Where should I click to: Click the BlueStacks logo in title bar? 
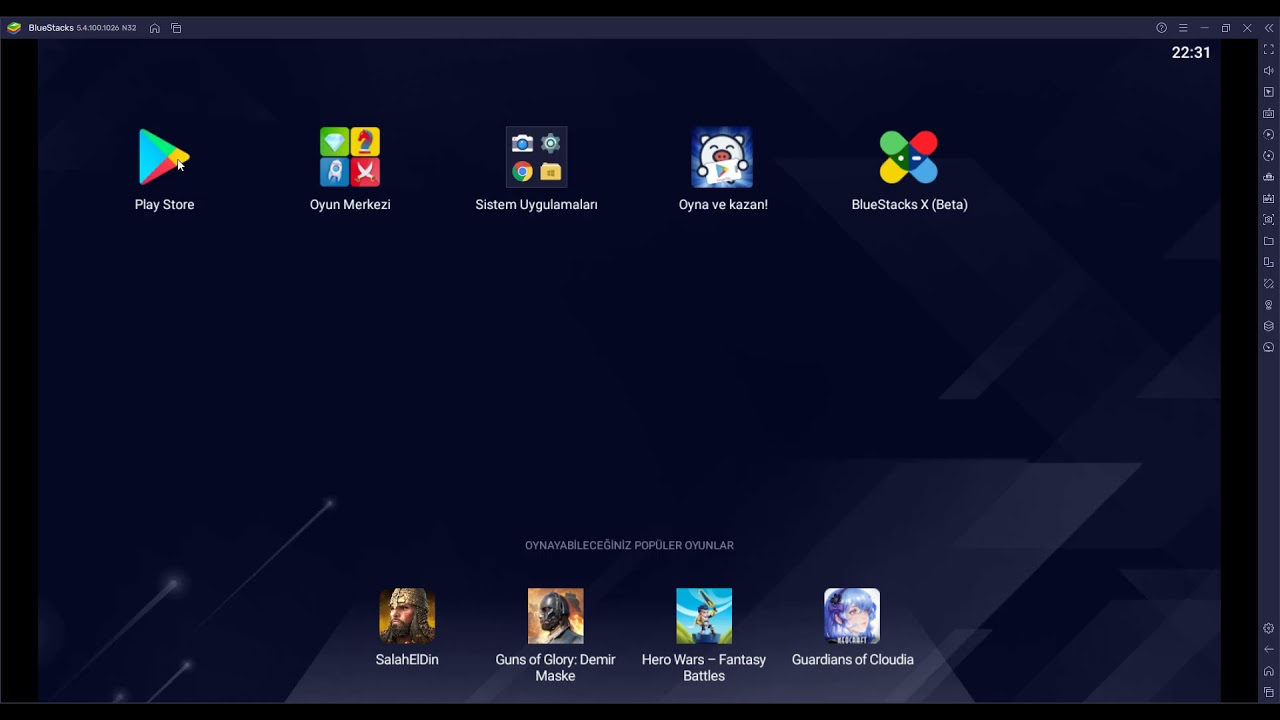click(14, 28)
